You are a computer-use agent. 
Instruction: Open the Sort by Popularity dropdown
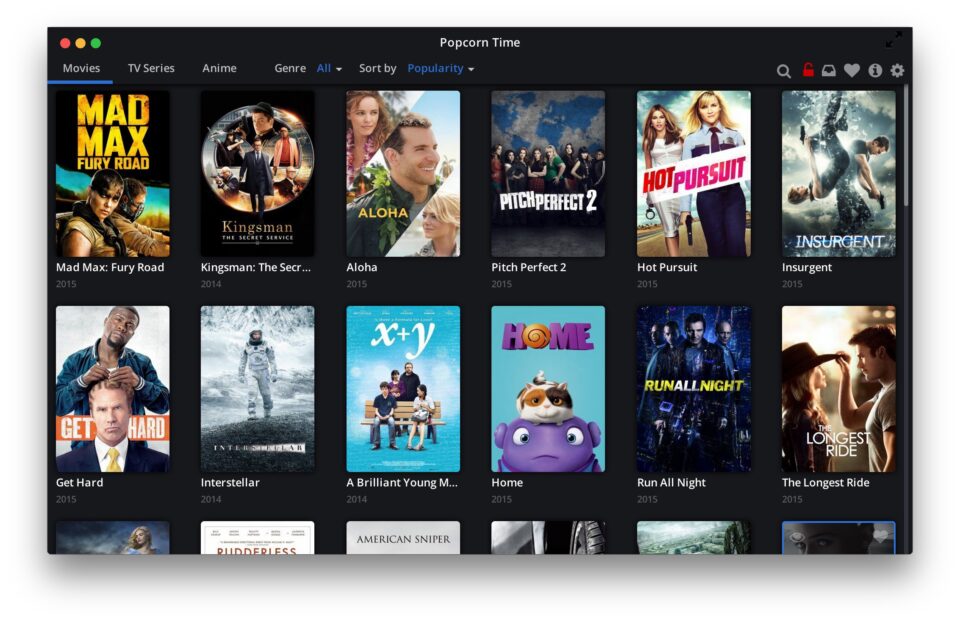click(x=441, y=69)
